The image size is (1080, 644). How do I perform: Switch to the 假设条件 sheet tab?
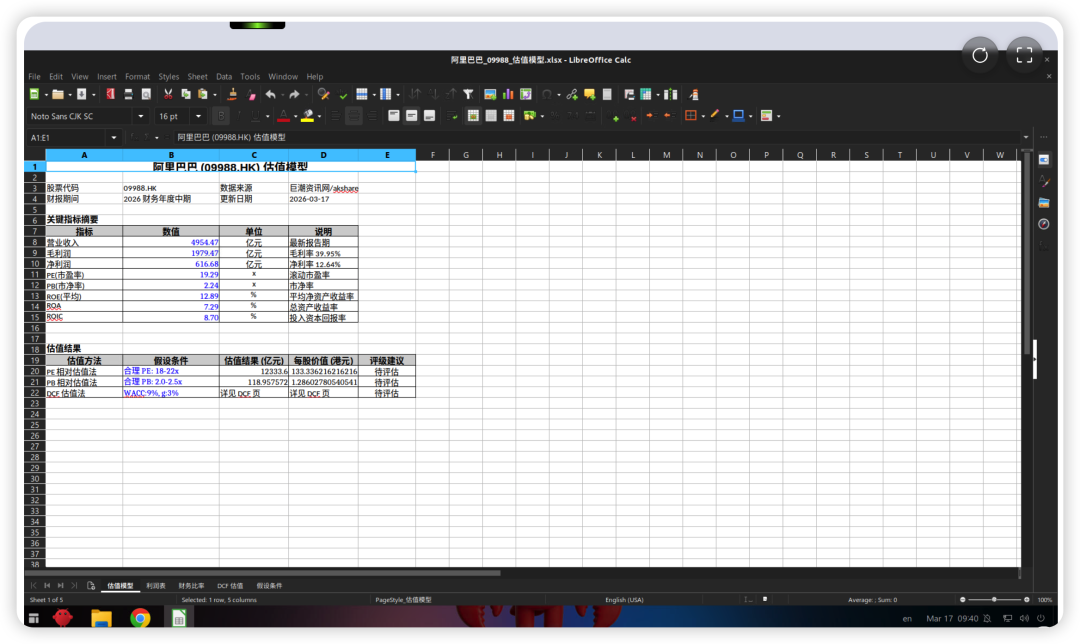click(269, 585)
